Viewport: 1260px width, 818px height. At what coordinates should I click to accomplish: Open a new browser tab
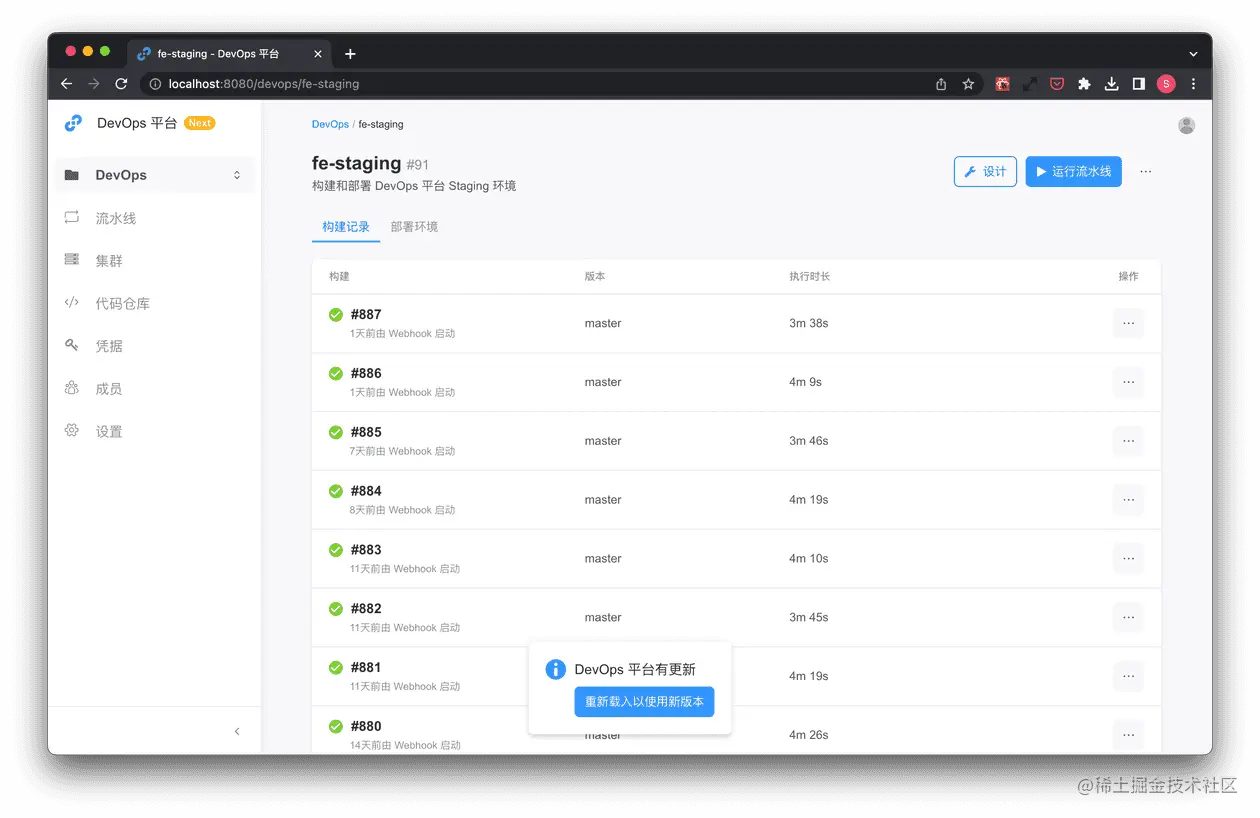350,54
